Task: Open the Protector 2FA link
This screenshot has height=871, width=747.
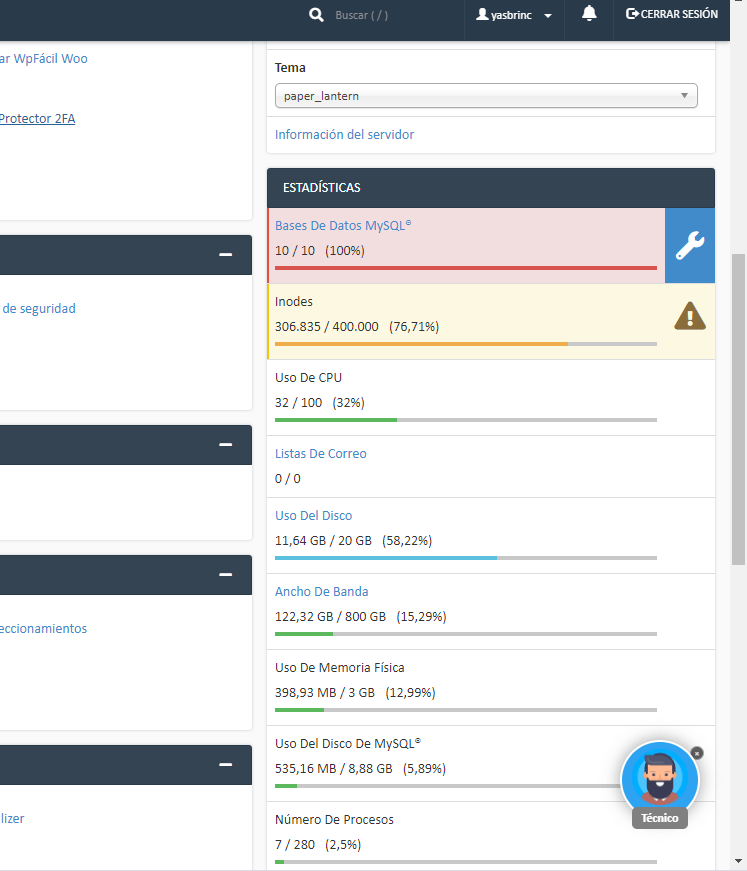Action: [x=37, y=118]
